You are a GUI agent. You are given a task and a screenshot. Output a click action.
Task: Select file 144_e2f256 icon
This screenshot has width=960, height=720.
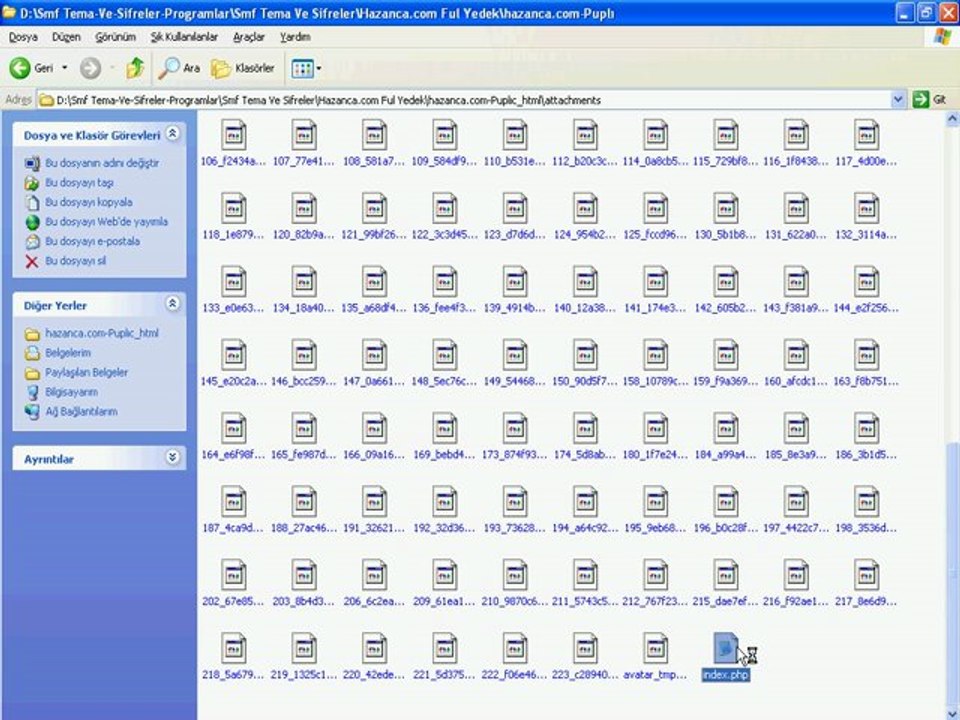click(x=866, y=282)
